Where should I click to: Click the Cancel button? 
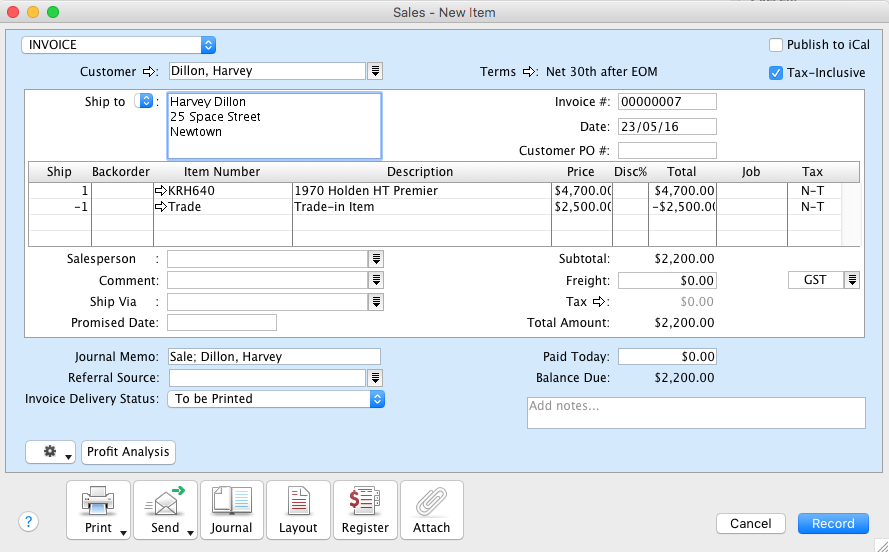[x=750, y=523]
